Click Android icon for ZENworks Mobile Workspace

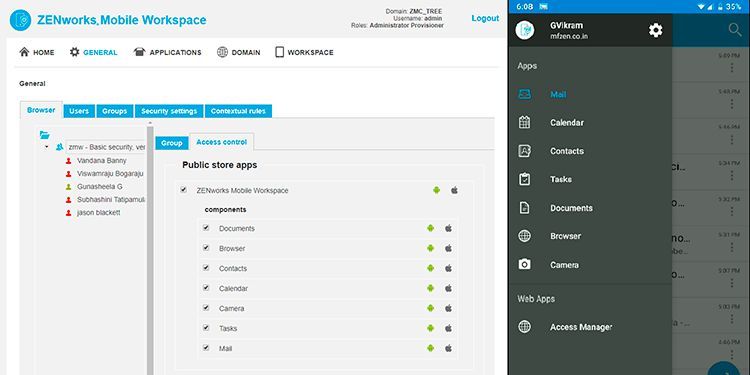pos(436,190)
